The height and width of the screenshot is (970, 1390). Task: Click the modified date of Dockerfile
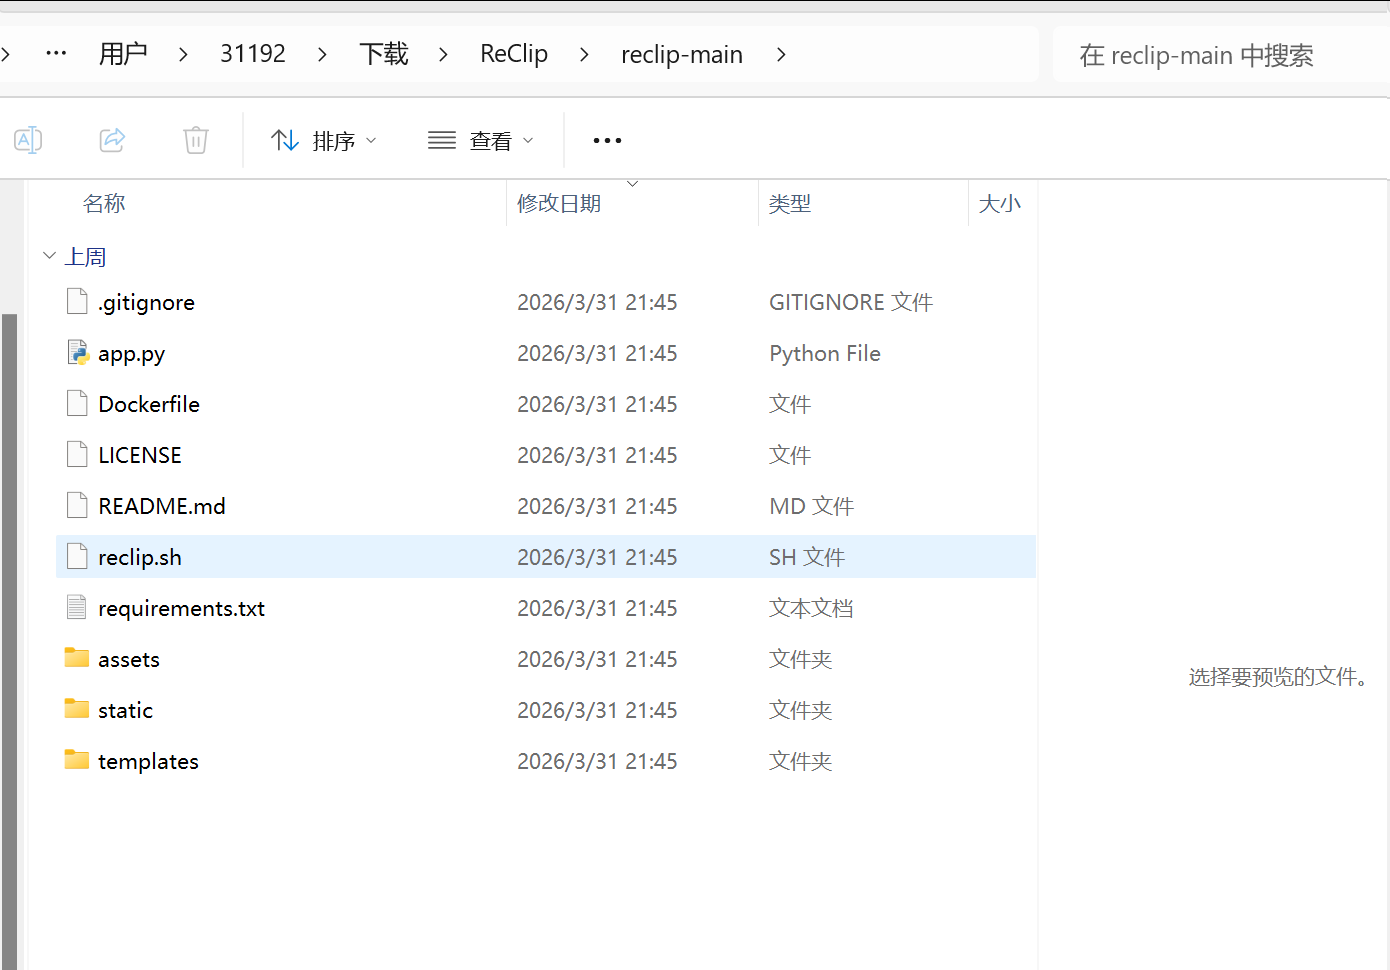(x=597, y=404)
